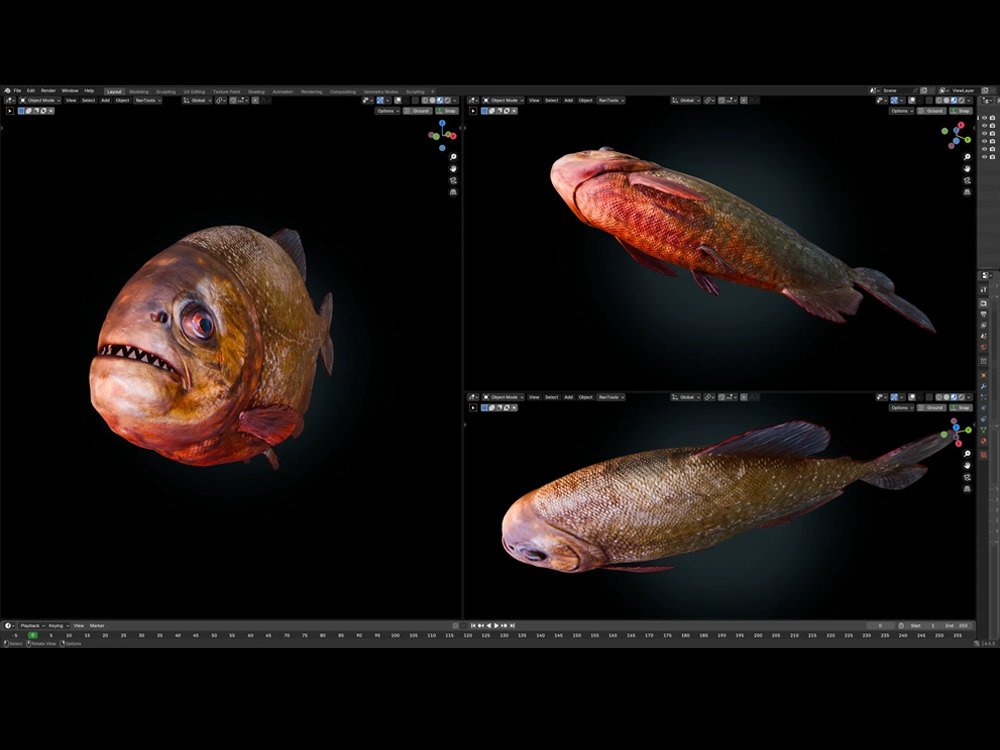Viewport: 1000px width, 750px height.
Task: Open the Window menu
Action: click(x=70, y=91)
